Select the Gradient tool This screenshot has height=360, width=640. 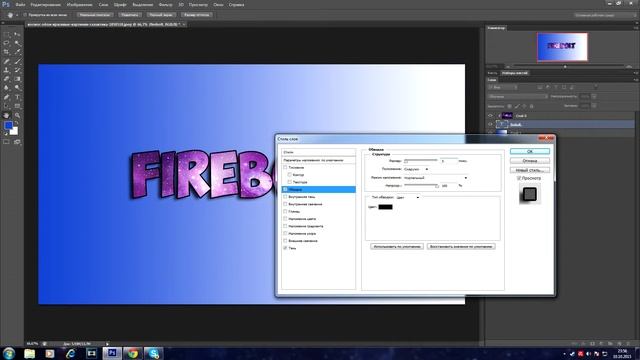click(18, 79)
